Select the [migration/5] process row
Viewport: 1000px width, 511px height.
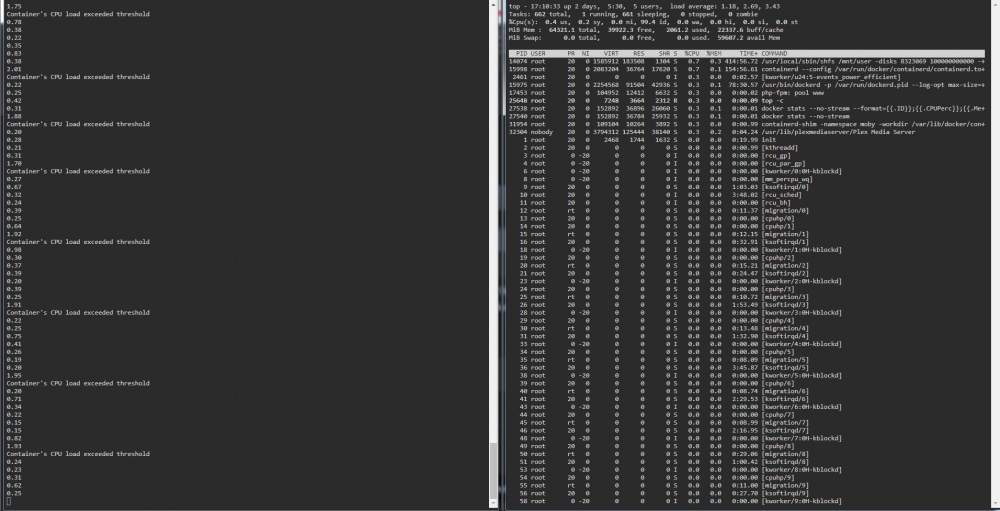pos(746,360)
